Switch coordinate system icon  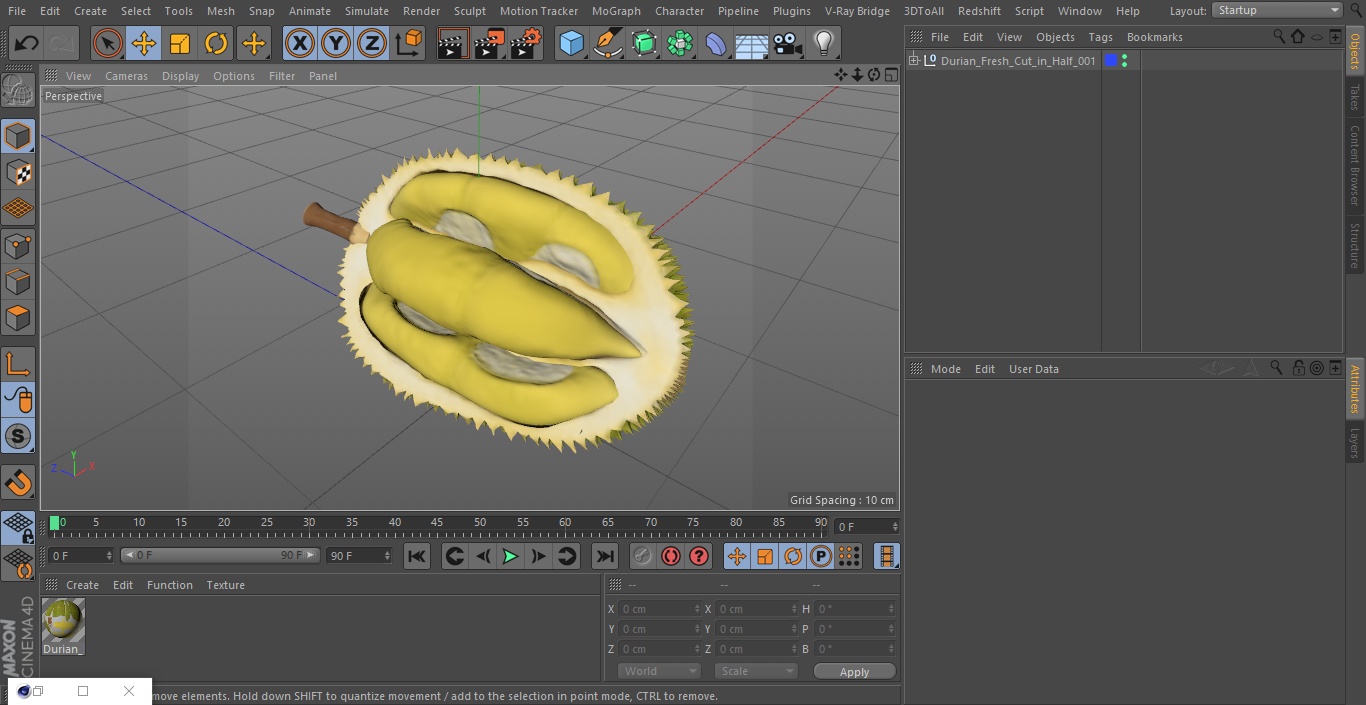point(409,43)
